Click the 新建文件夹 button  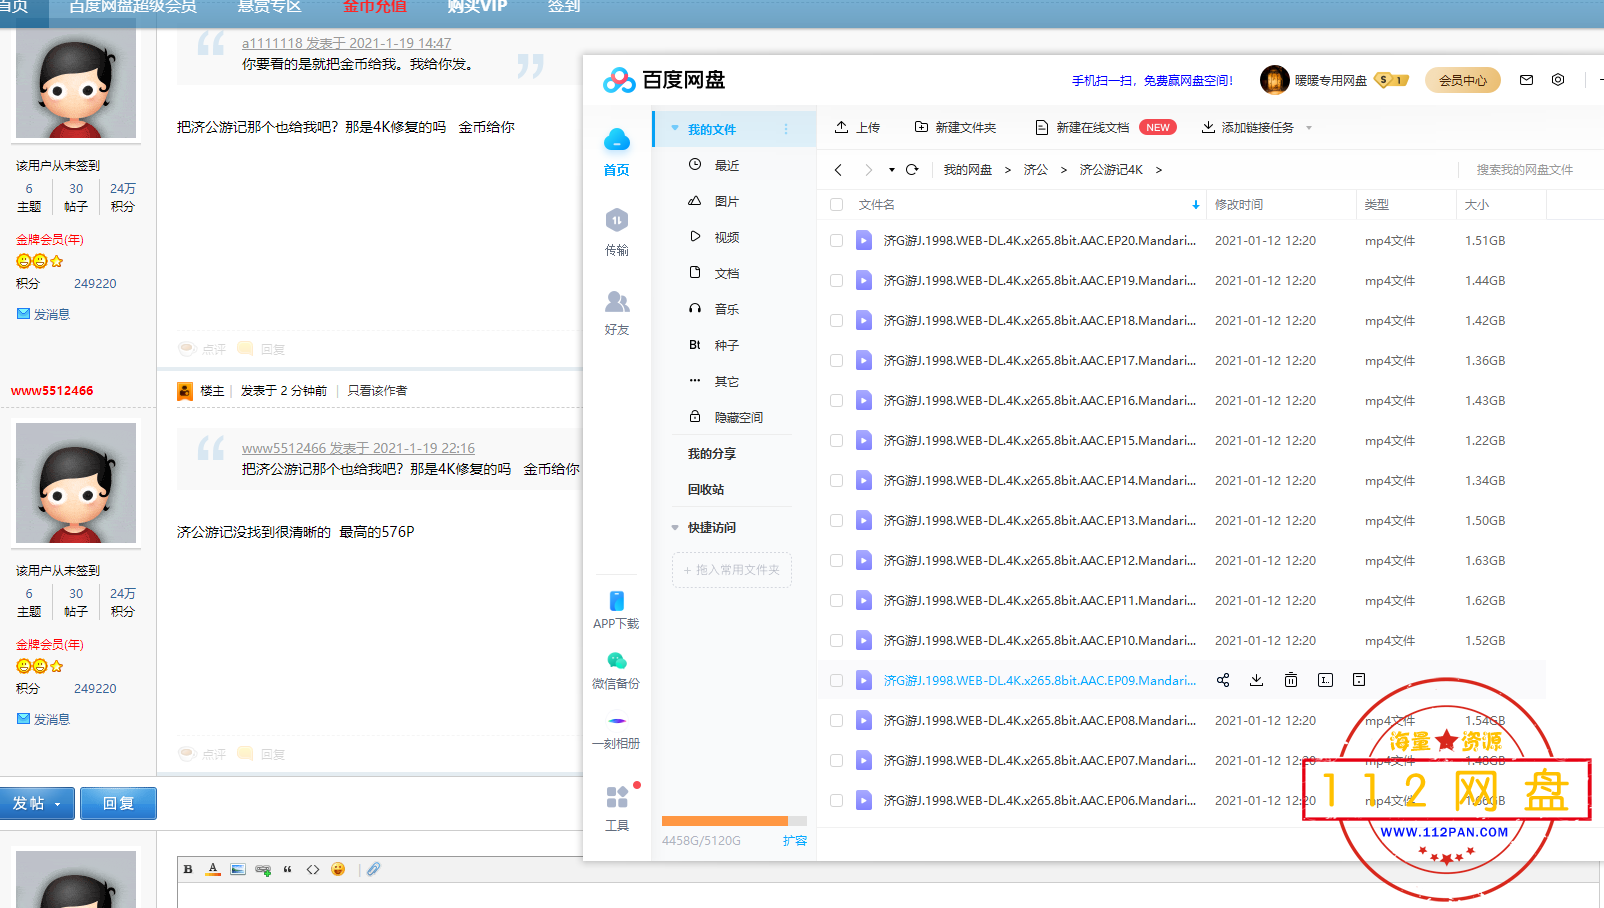click(955, 127)
